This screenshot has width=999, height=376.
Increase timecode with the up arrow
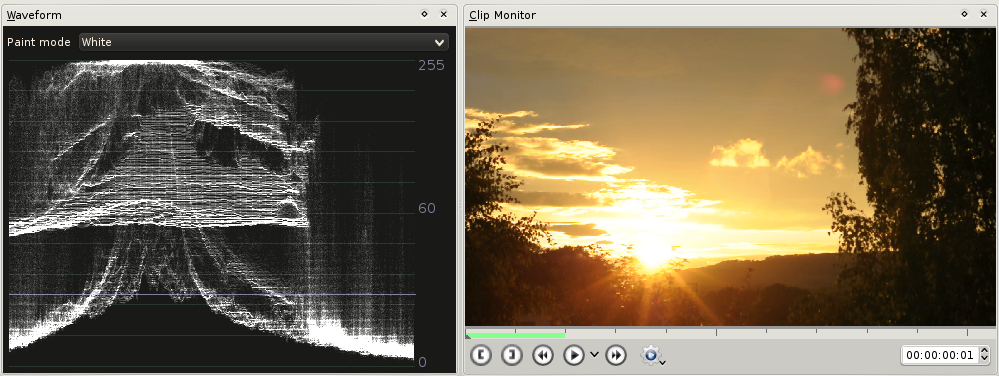[x=984, y=351]
